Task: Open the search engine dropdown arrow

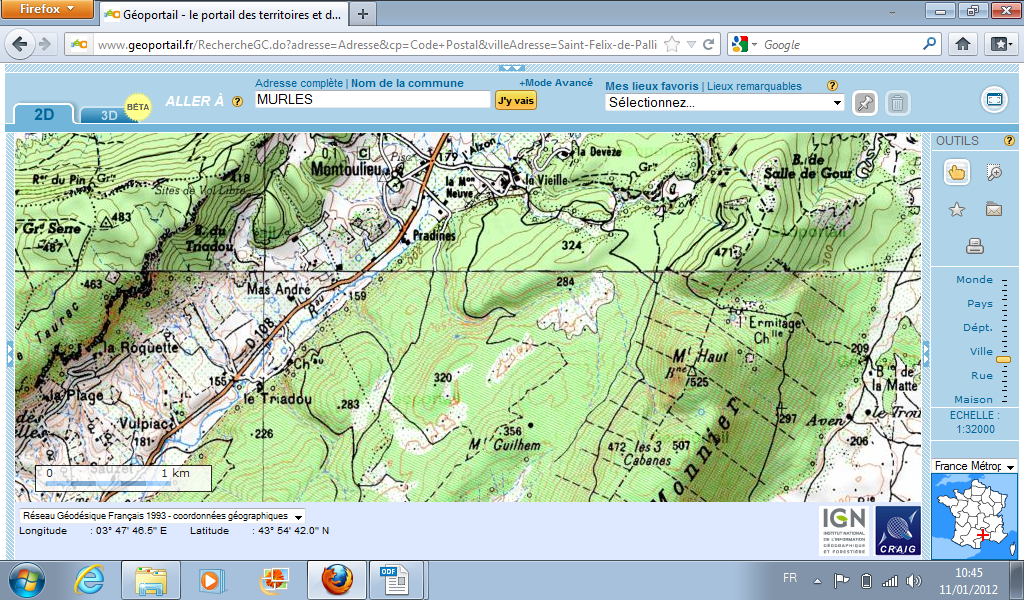Action: [x=754, y=44]
